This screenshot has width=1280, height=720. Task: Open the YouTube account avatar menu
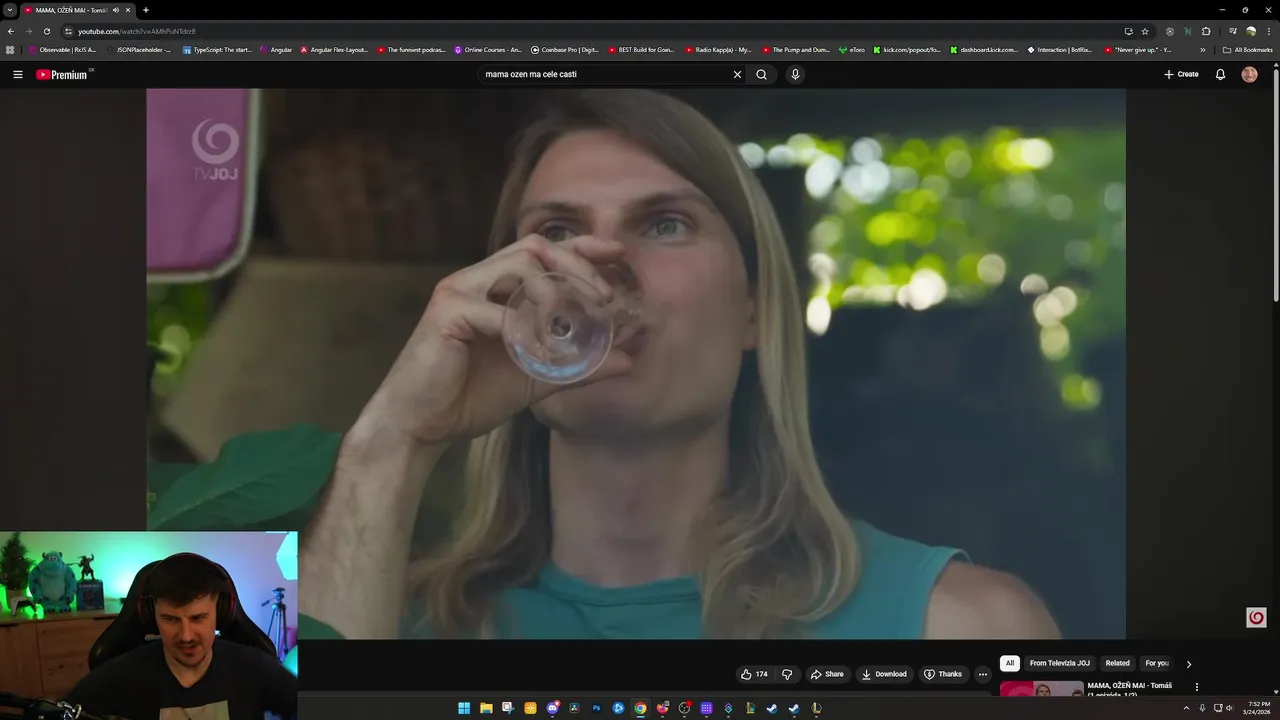click(x=1249, y=74)
